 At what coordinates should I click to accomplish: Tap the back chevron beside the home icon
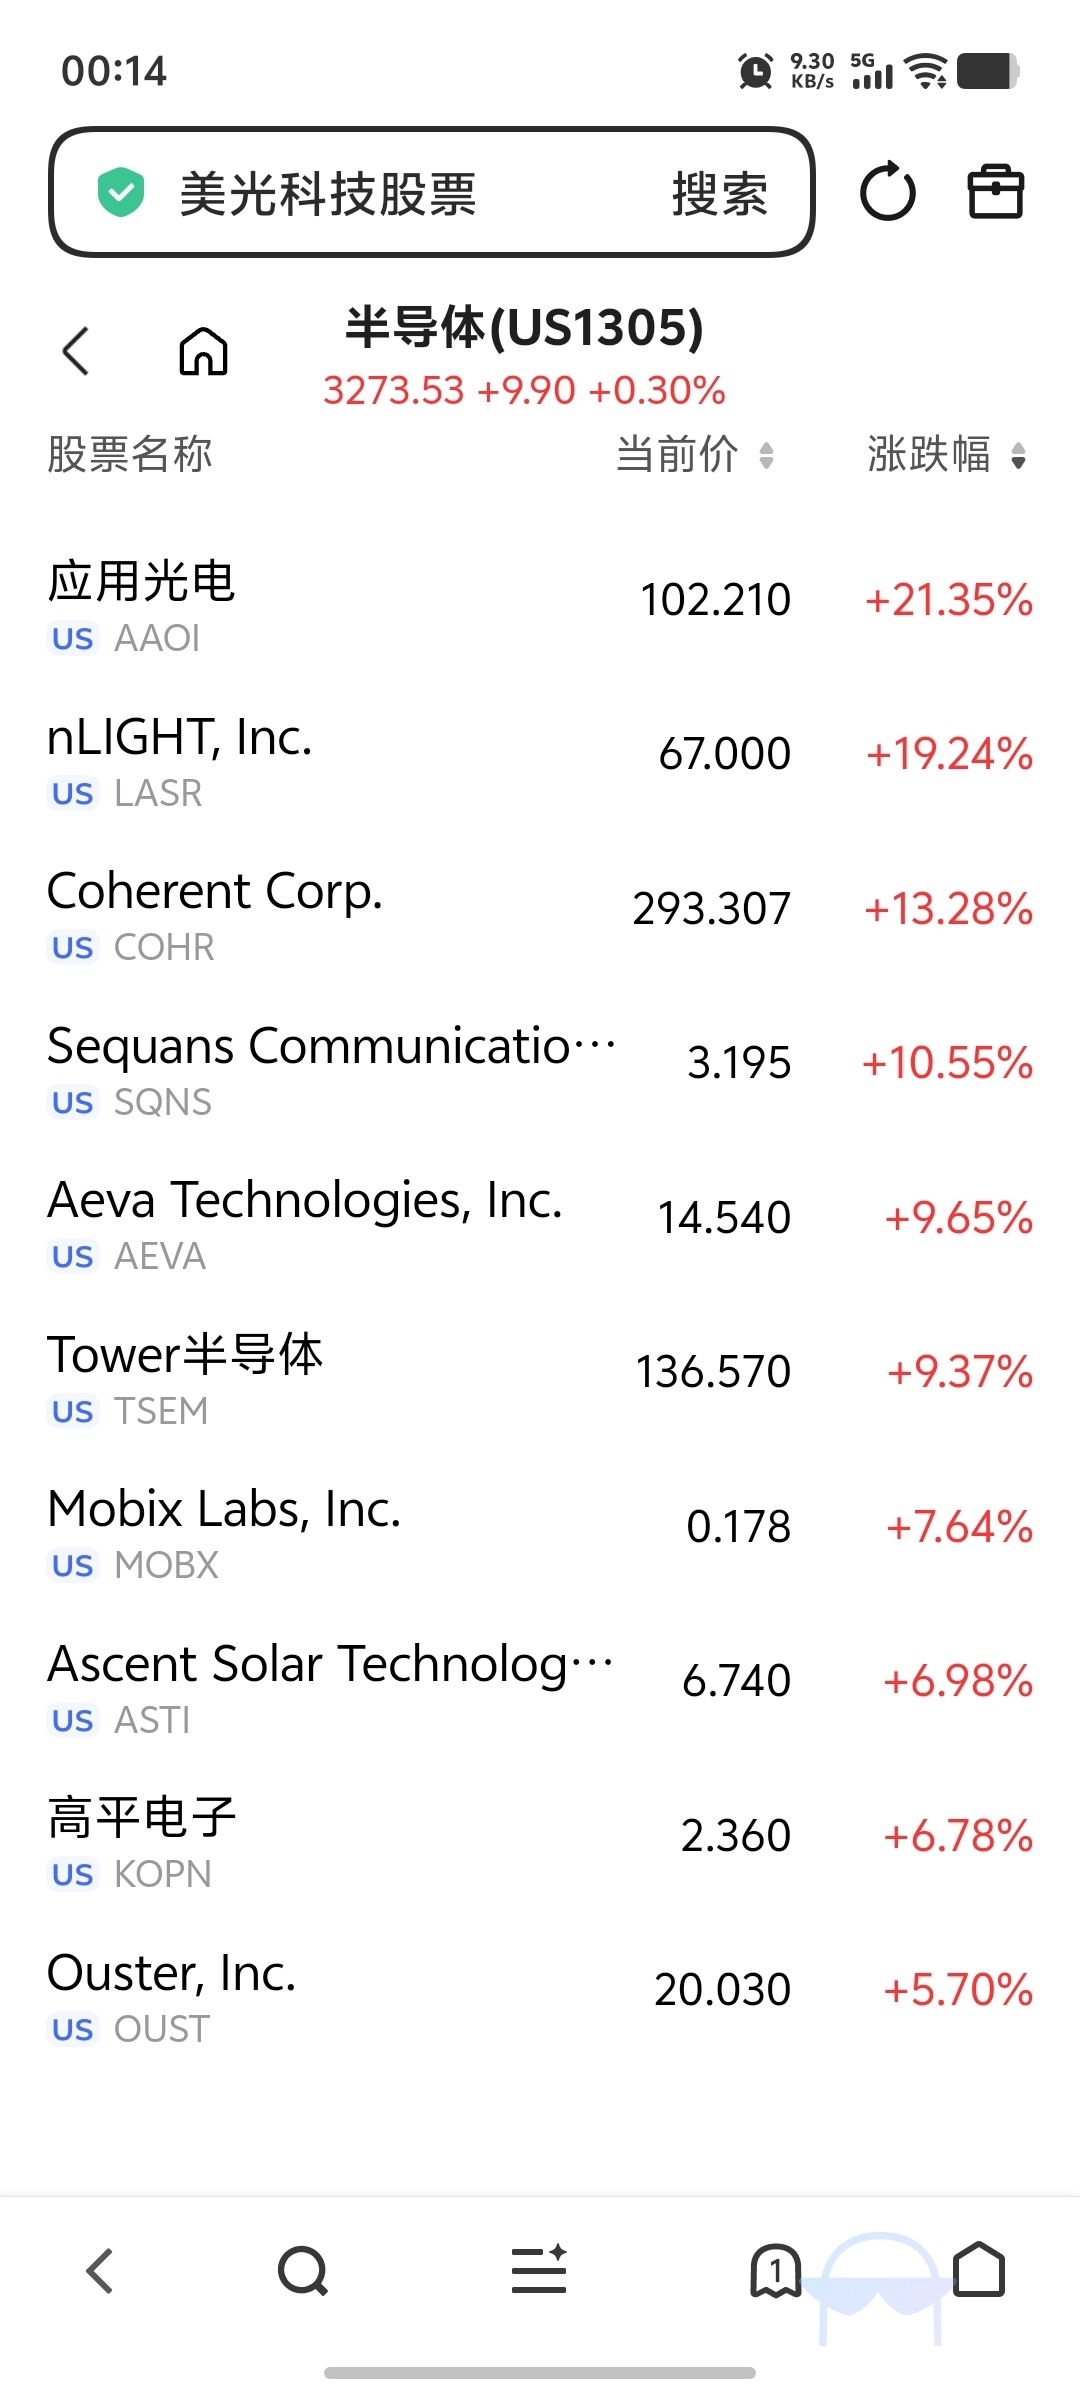pos(76,351)
